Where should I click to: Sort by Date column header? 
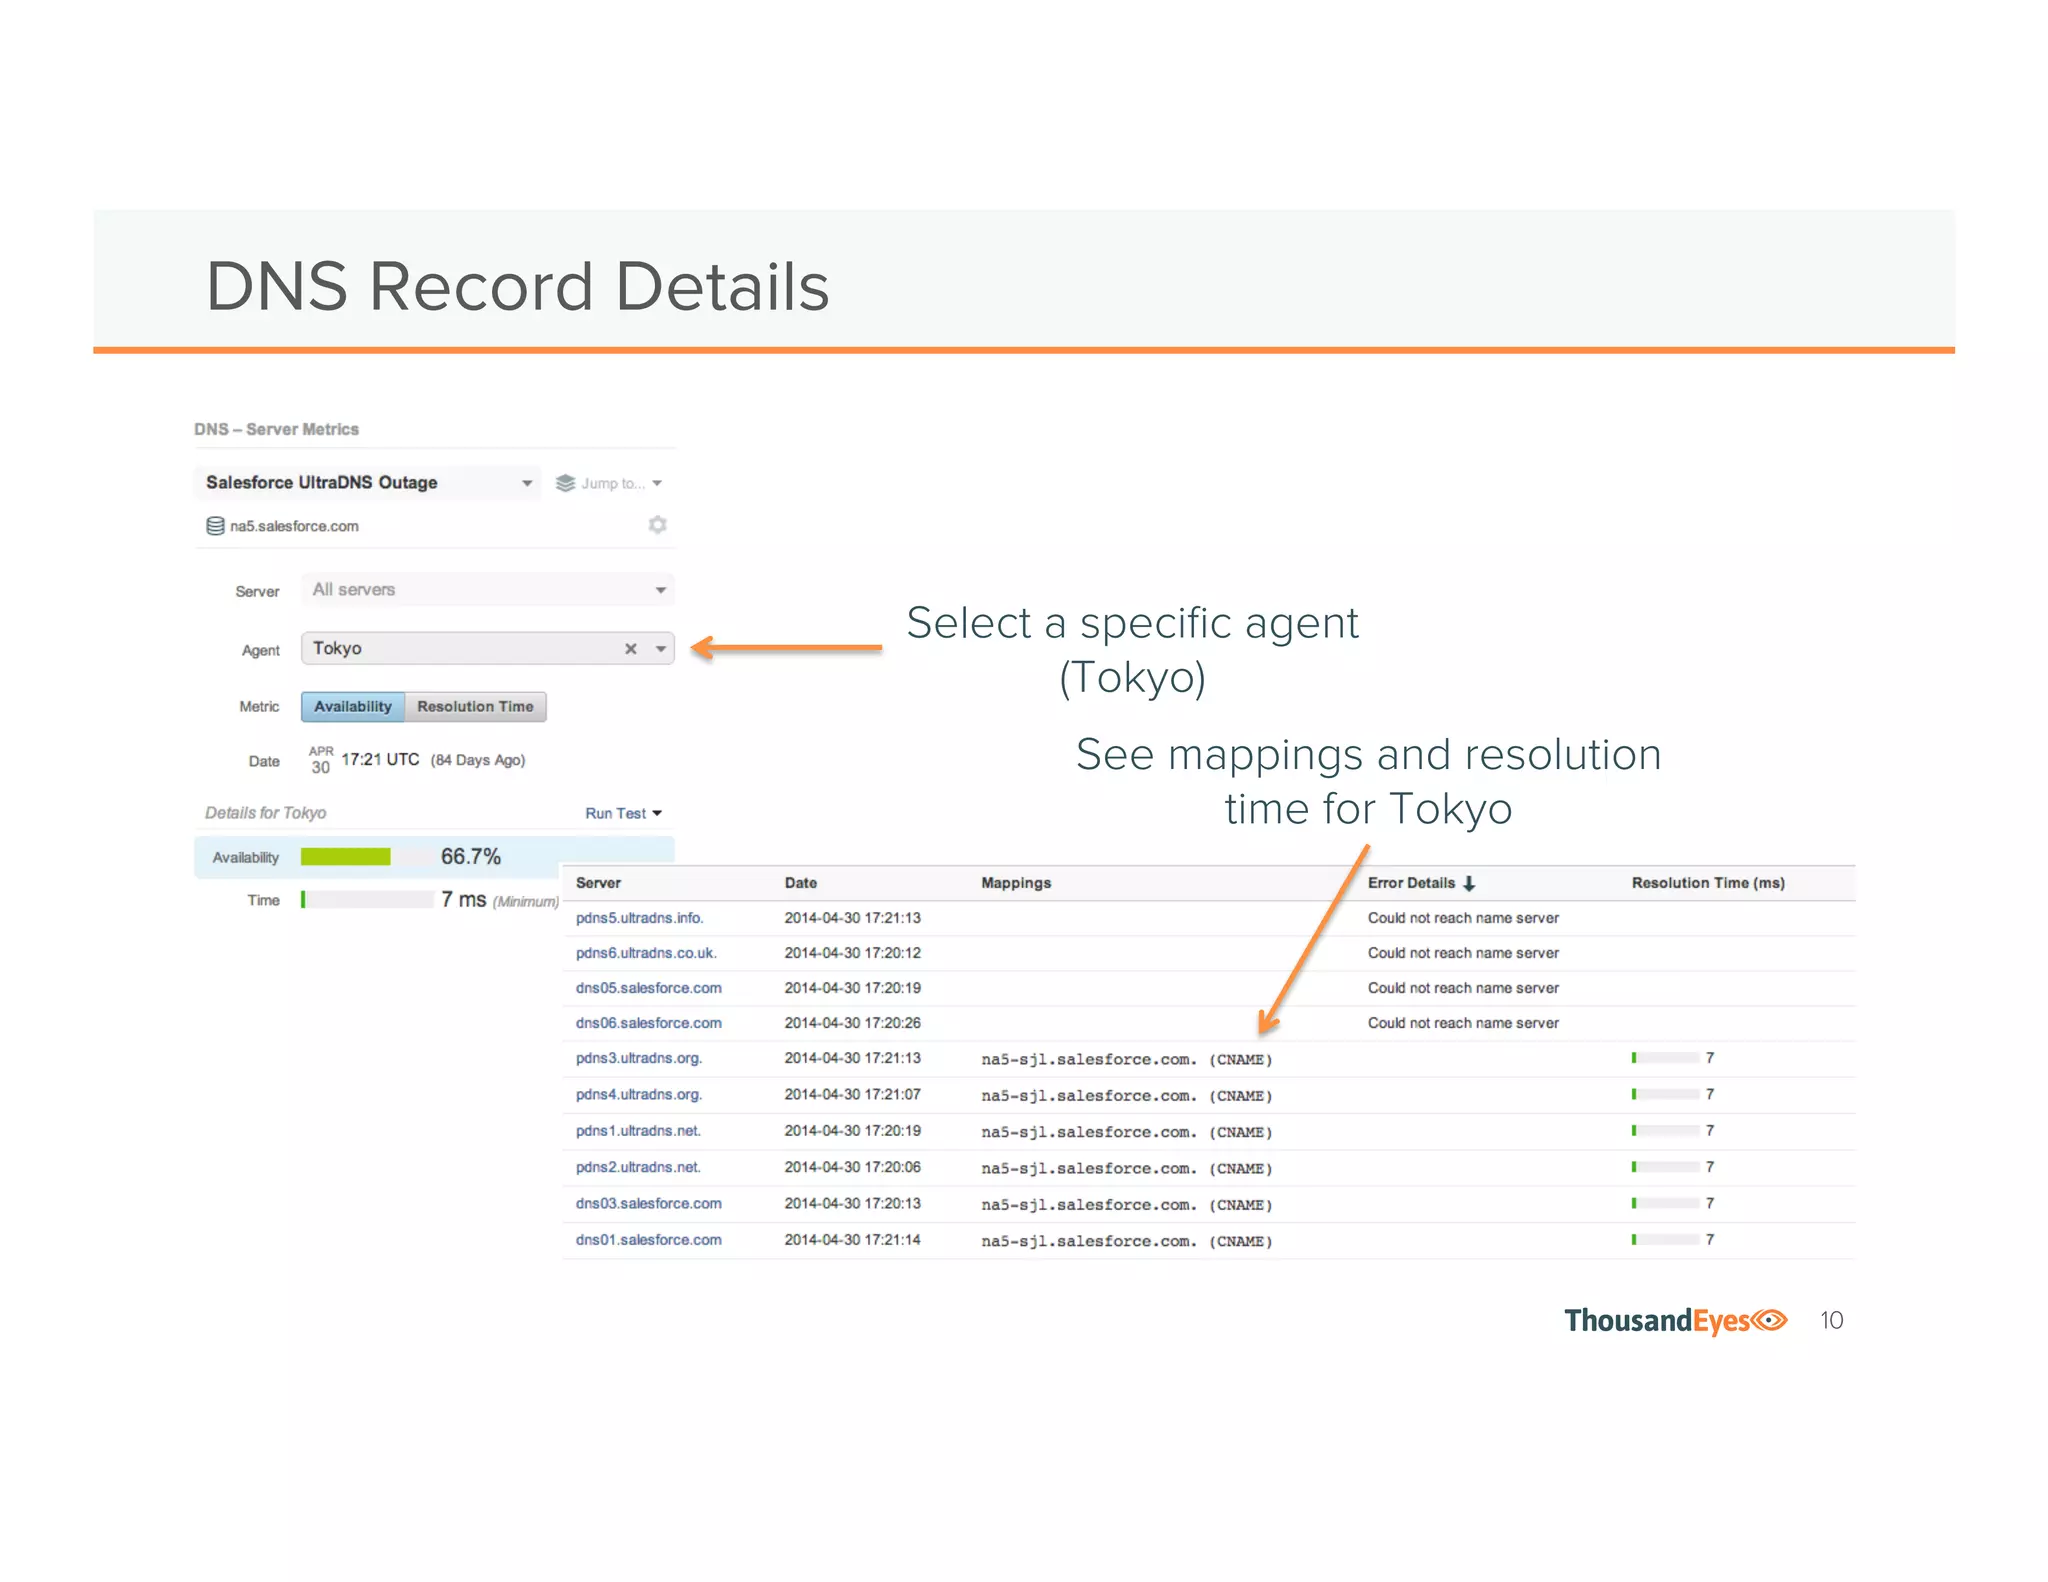click(800, 883)
